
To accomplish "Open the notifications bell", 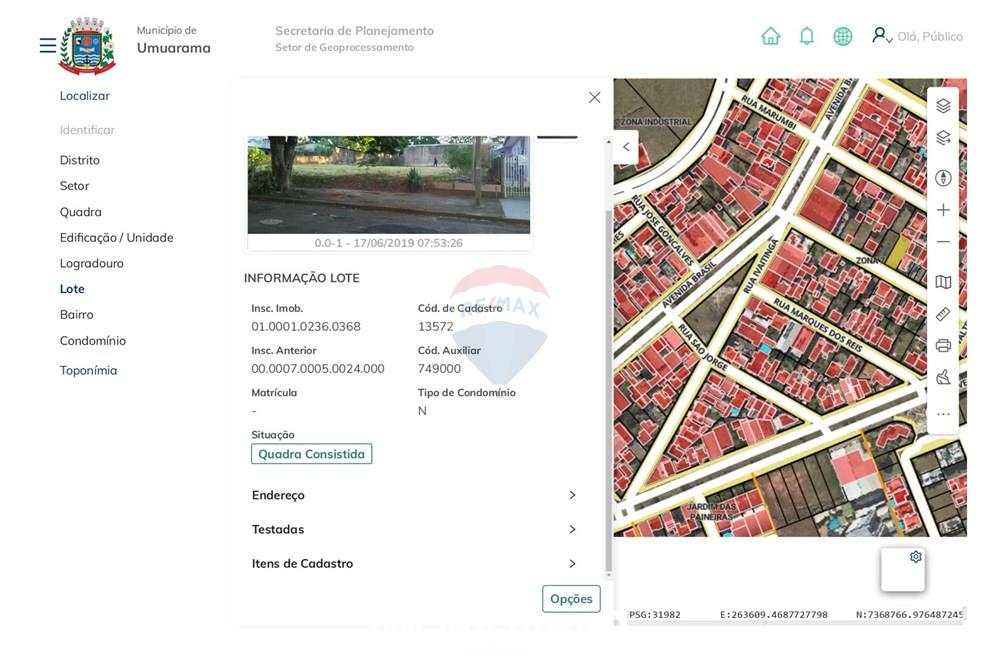I will point(806,36).
